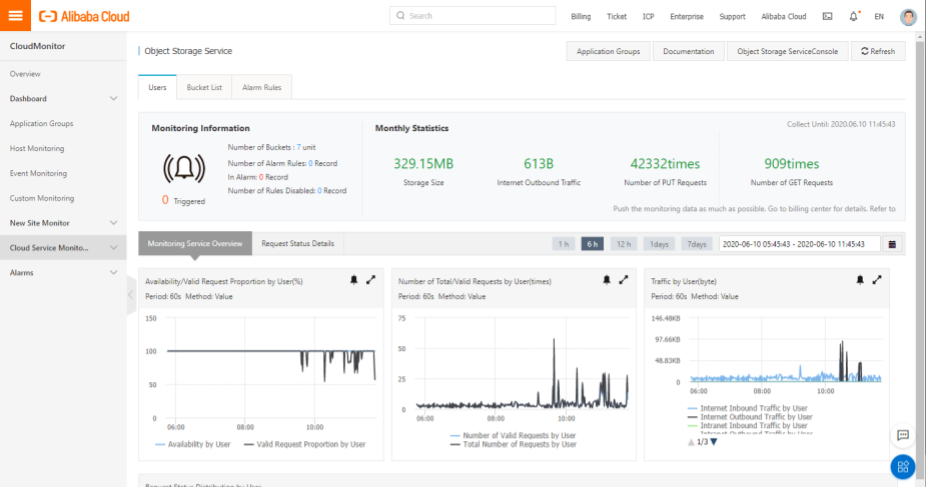Set alarm on Availability chart bell icon
Image resolution: width=931 pixels, height=491 pixels.
[354, 280]
